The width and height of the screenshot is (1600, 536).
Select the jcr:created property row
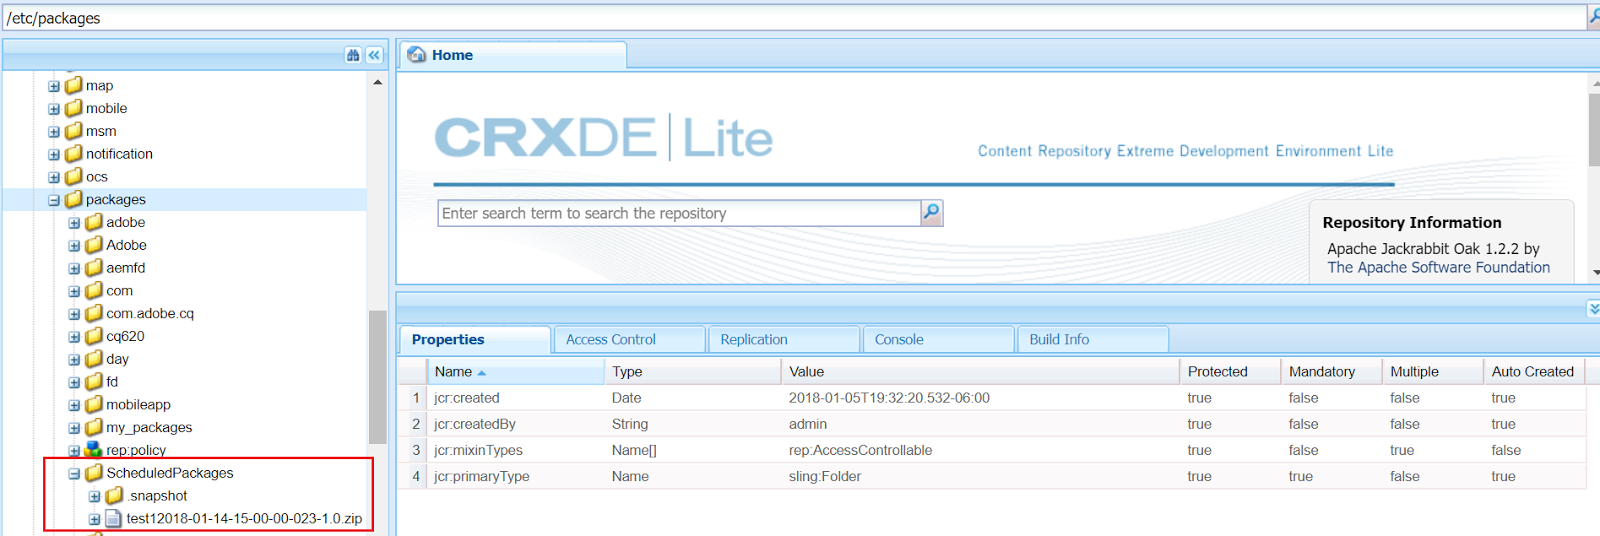pos(992,398)
